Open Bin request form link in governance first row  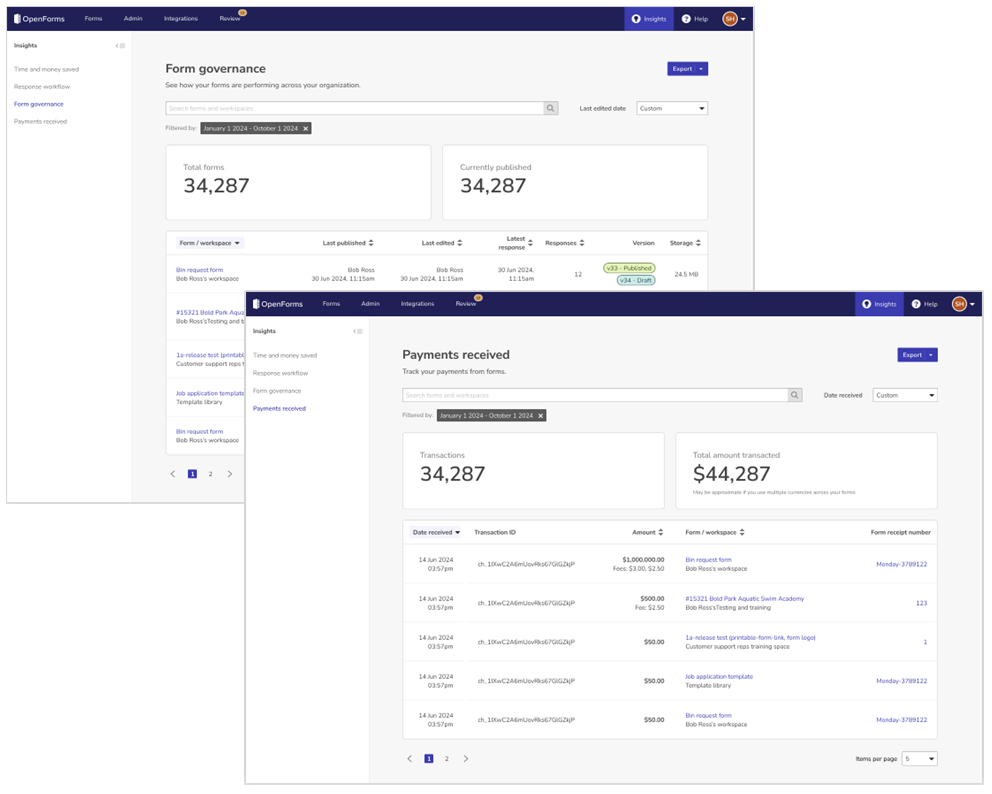199,270
